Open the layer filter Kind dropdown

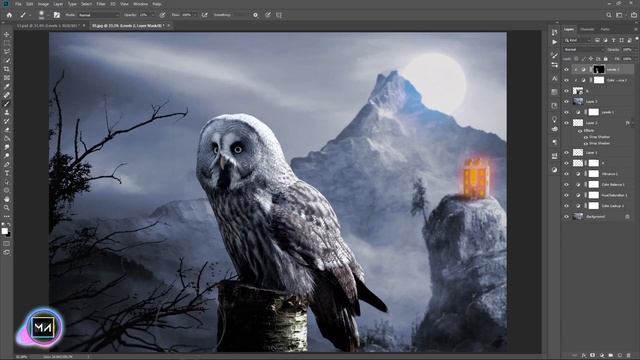pos(578,40)
